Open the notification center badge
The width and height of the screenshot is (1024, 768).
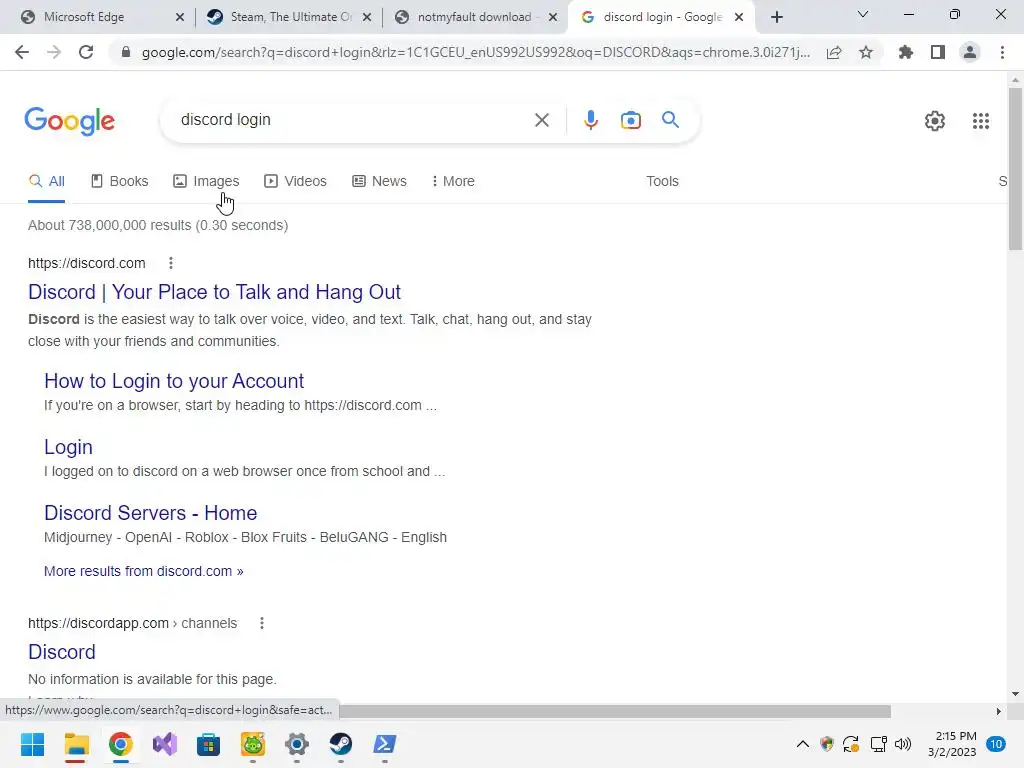(996, 744)
